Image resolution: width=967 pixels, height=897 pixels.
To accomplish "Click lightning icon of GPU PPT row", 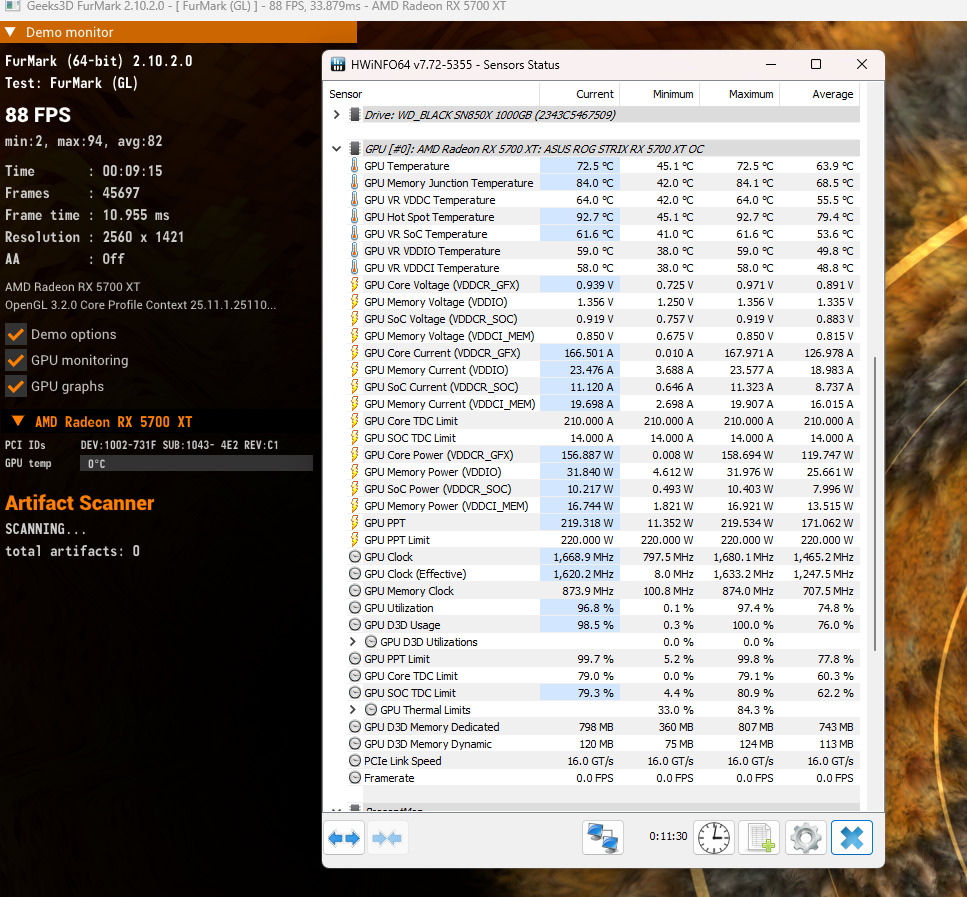I will (x=355, y=523).
